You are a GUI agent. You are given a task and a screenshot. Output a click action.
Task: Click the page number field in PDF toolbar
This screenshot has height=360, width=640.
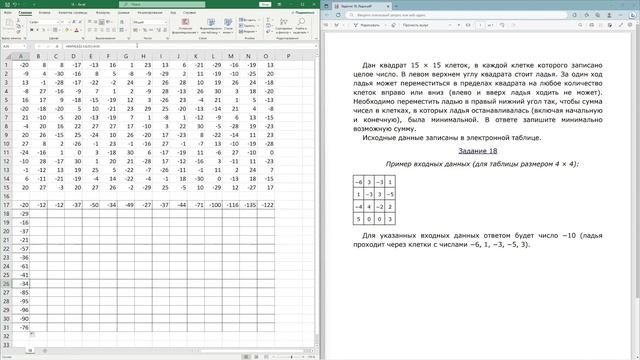pyautogui.click(x=480, y=25)
